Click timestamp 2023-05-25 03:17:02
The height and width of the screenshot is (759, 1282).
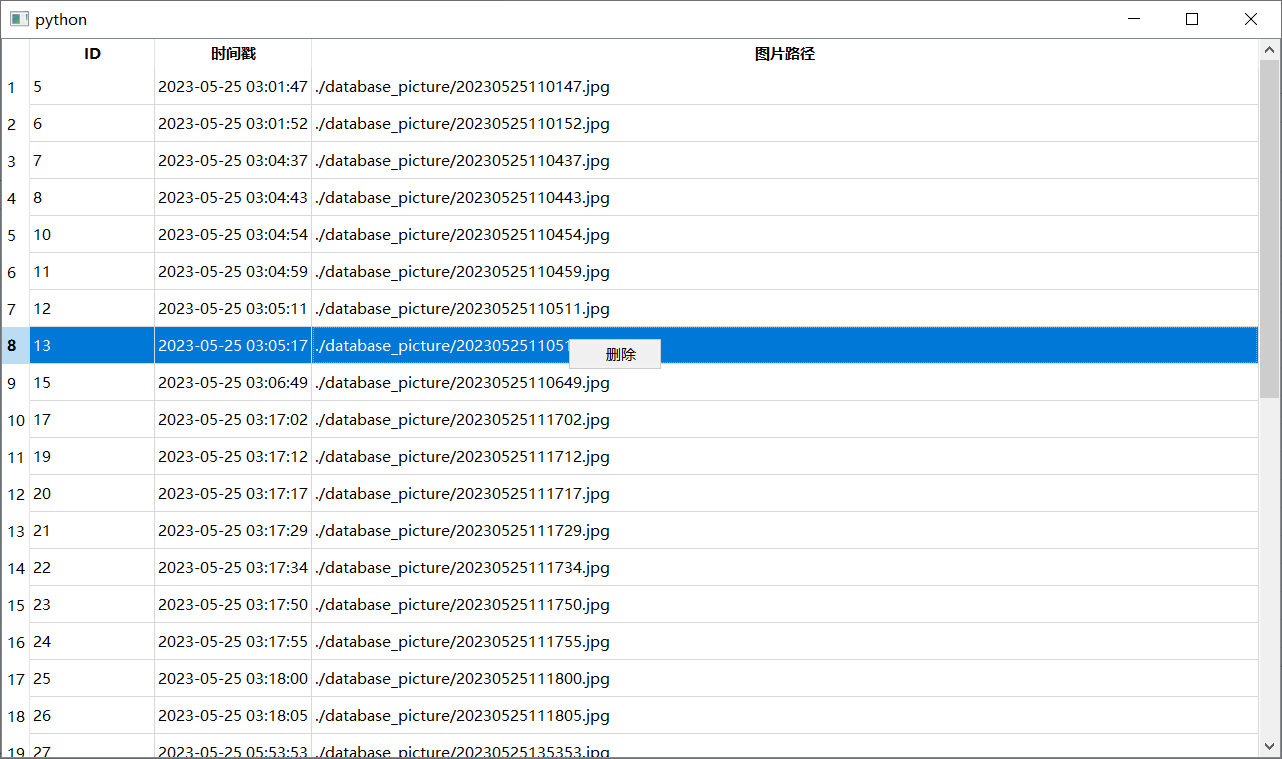pyautogui.click(x=233, y=420)
